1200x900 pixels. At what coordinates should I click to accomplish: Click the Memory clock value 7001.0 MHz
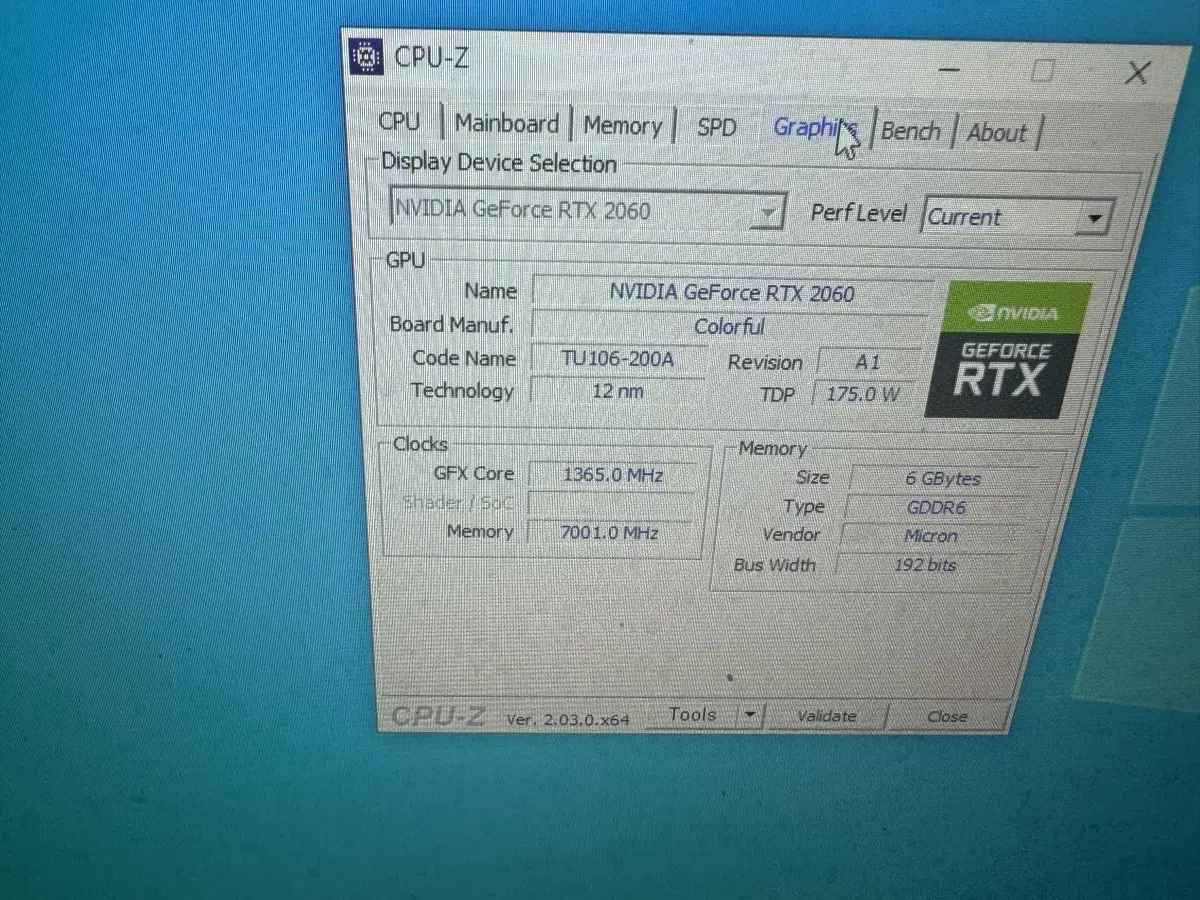(x=609, y=533)
